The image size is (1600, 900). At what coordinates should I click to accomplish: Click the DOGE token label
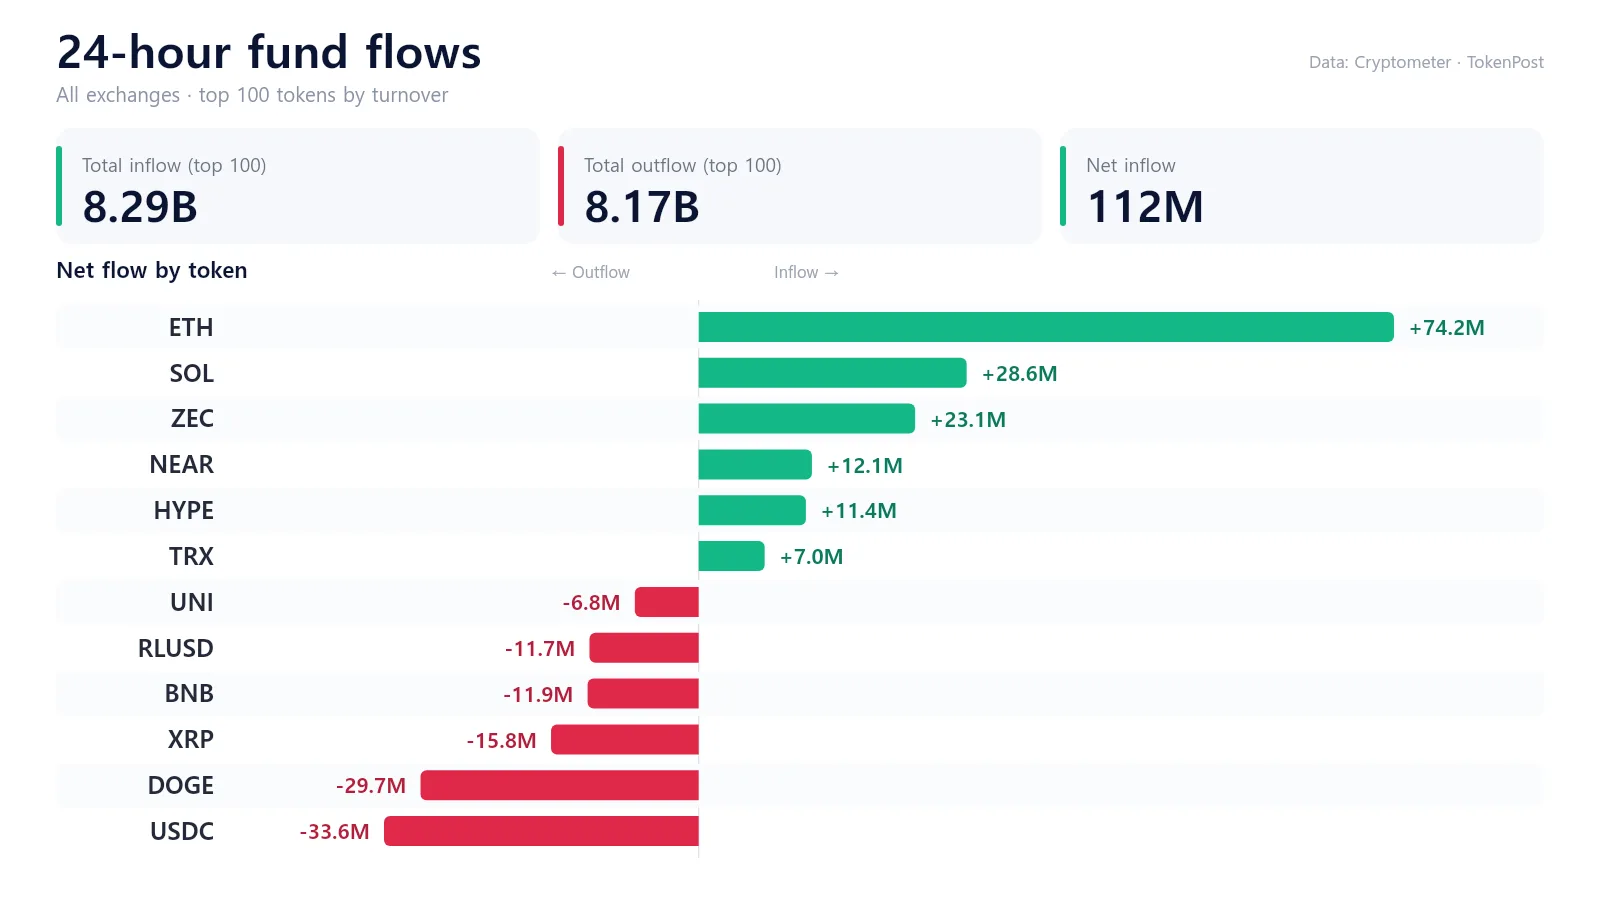[181, 786]
